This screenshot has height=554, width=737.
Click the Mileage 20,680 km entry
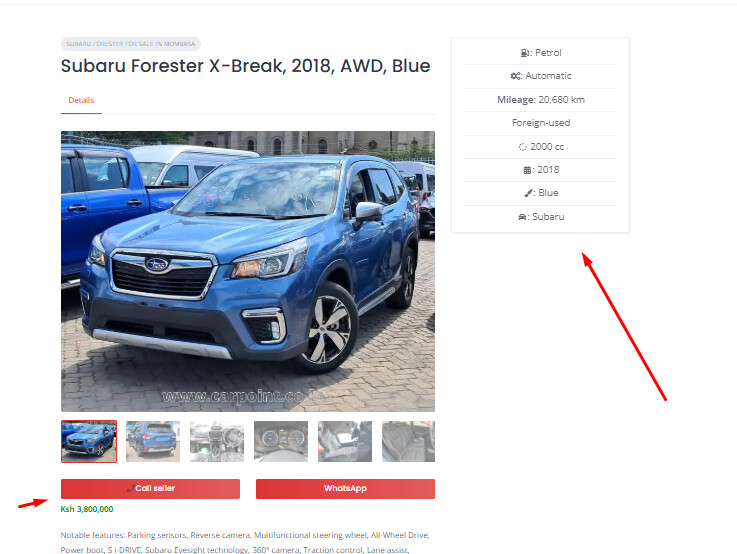coord(541,100)
